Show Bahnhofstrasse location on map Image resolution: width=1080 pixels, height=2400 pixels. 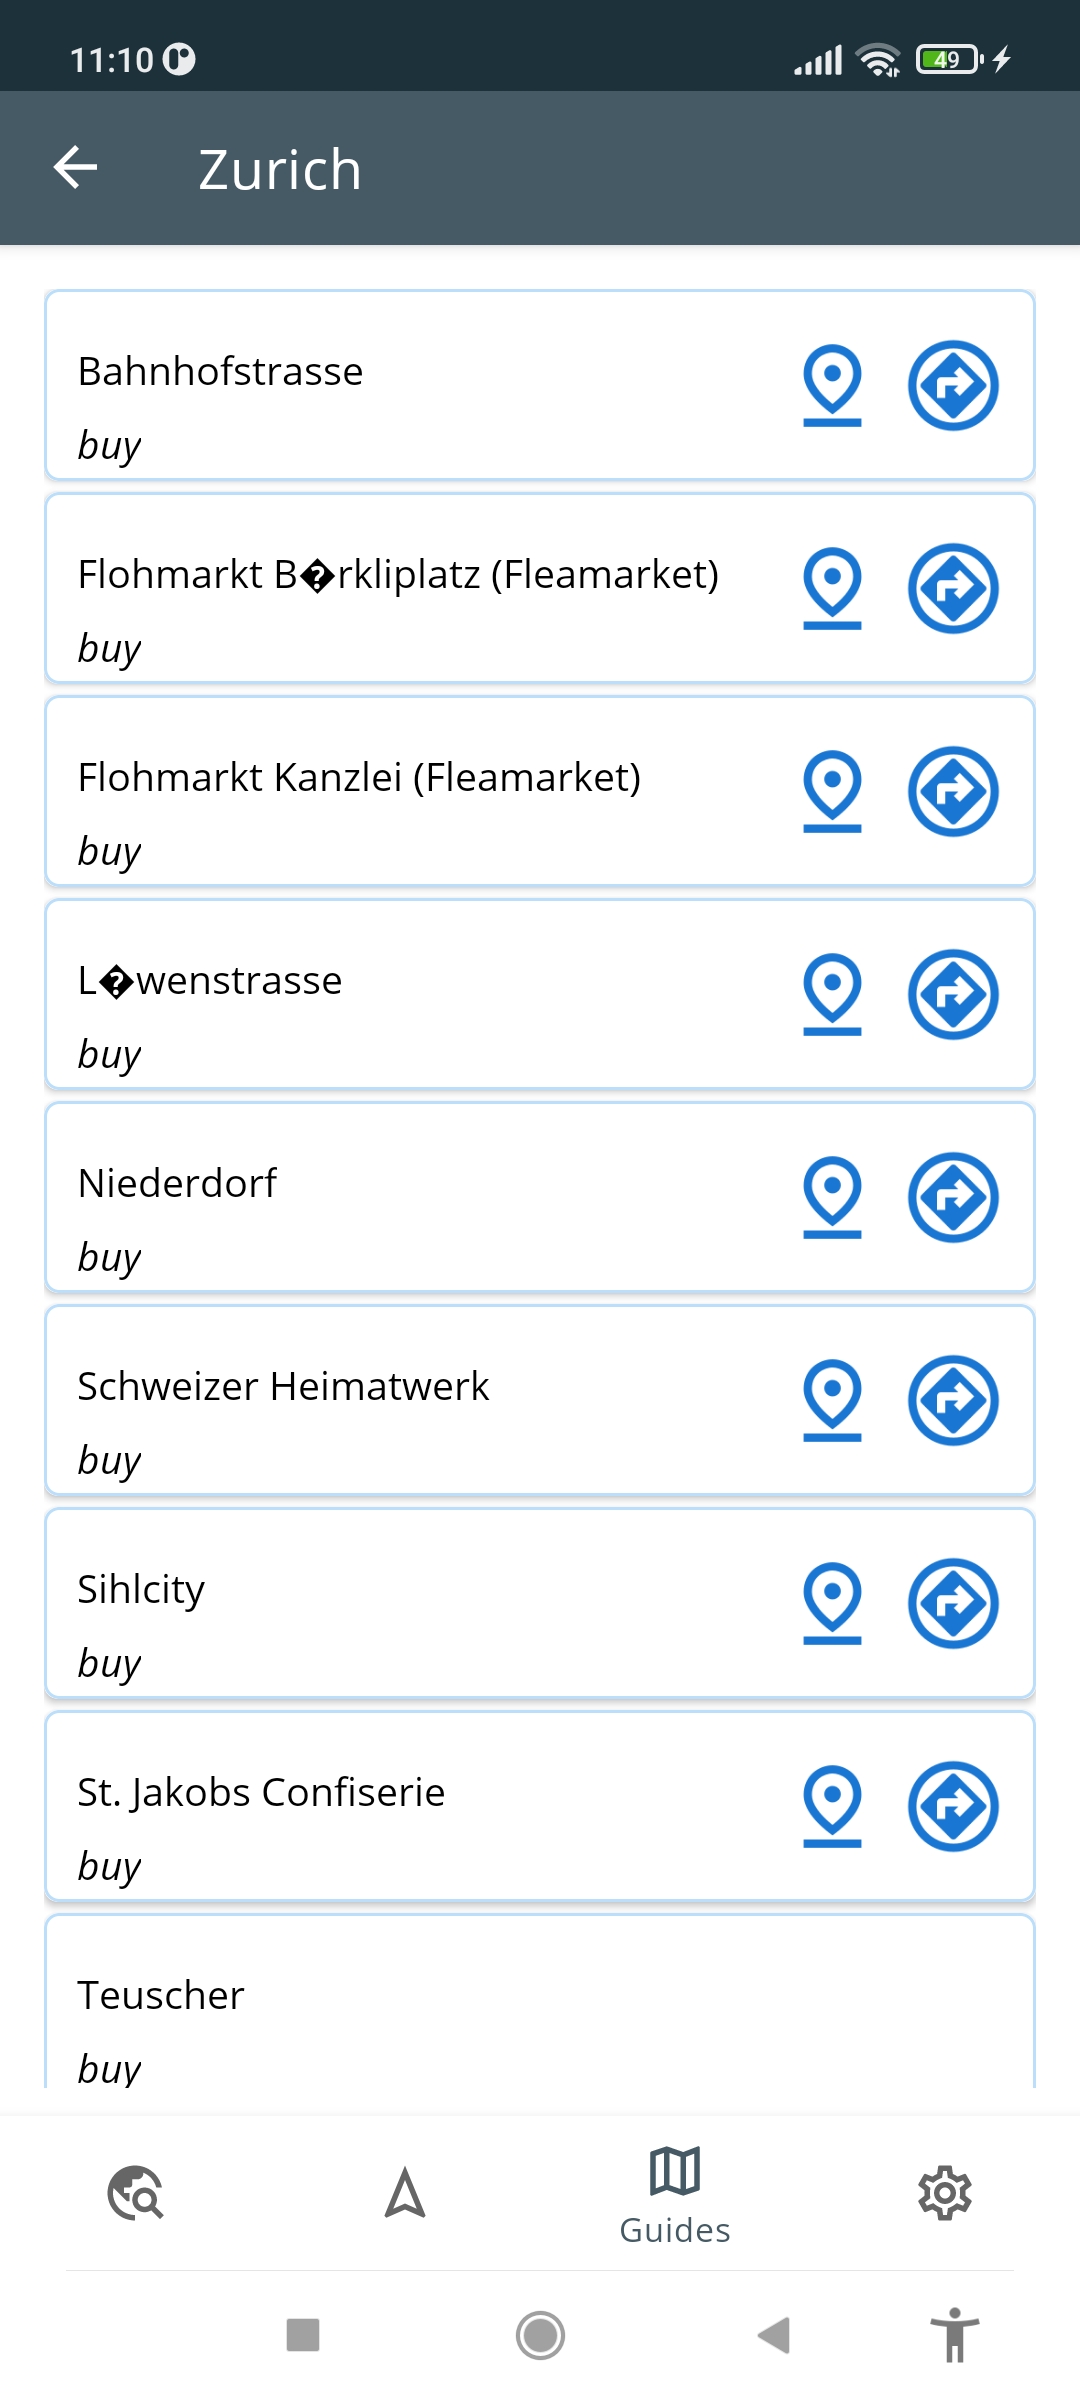[832, 385]
